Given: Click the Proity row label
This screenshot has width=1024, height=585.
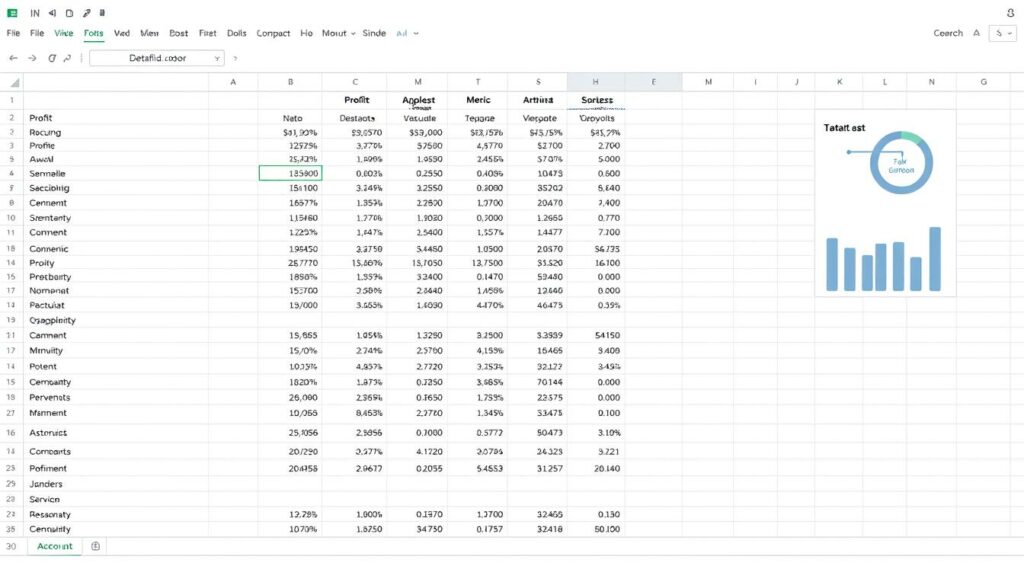Looking at the screenshot, I should click(42, 263).
